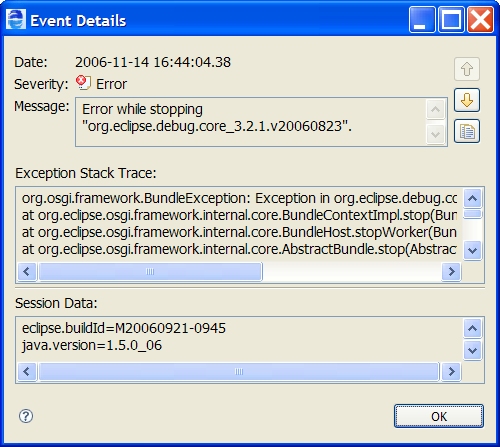Click the stack trace horizontal scroll right arrow
The height and width of the screenshot is (447, 500).
tap(451, 272)
